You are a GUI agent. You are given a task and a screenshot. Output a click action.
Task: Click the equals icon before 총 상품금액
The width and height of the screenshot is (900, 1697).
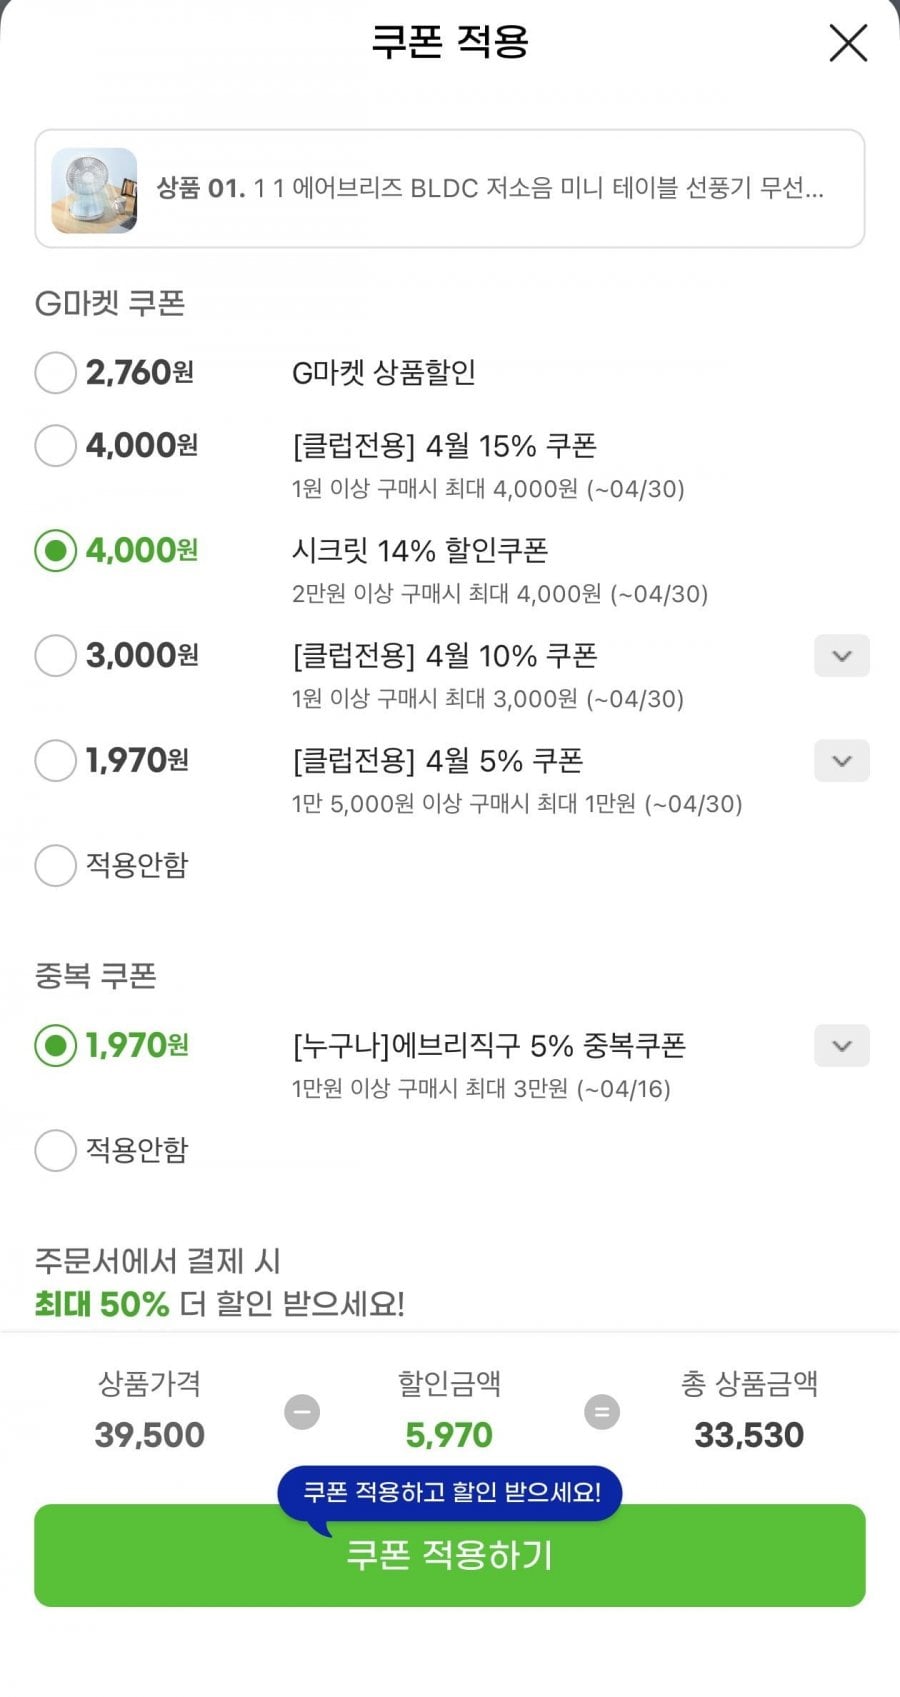602,1412
